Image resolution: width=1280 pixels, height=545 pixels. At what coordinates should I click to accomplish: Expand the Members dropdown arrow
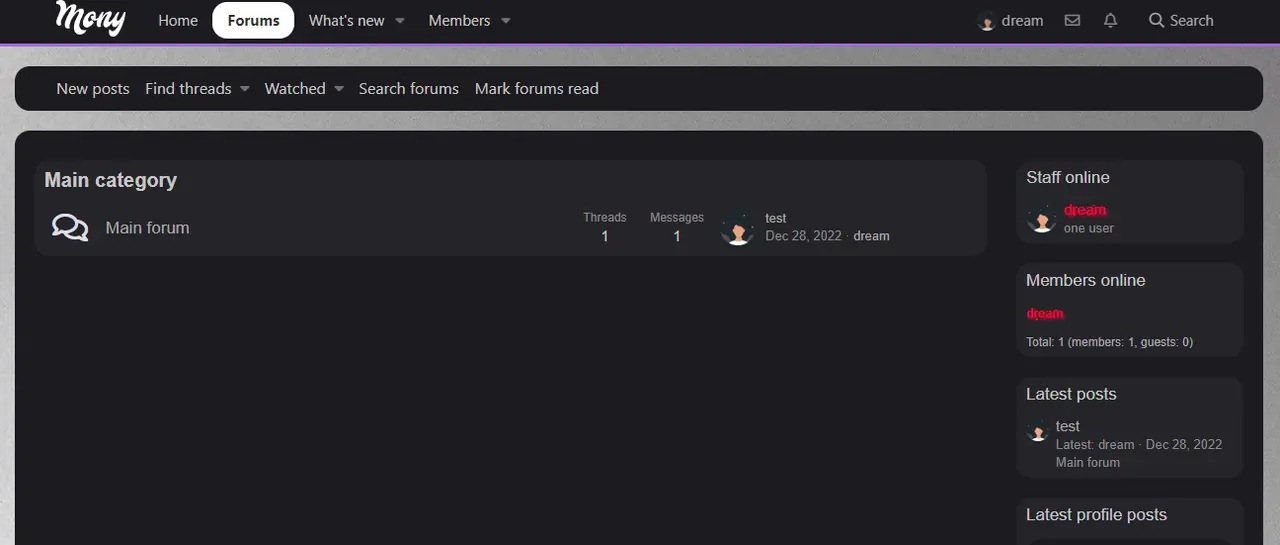tap(505, 21)
